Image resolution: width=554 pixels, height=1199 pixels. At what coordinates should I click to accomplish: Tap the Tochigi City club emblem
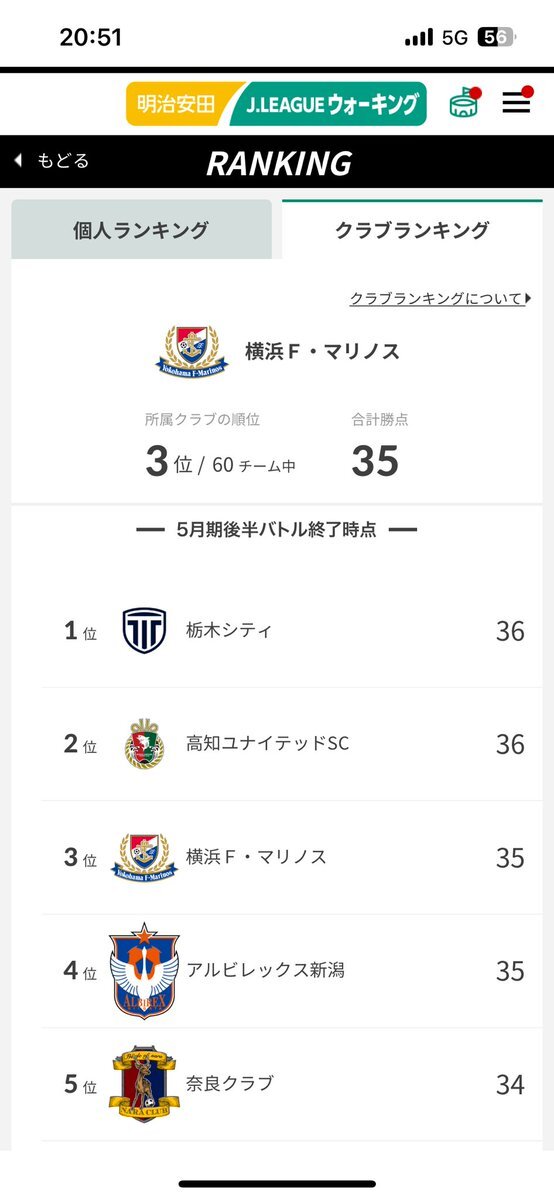pyautogui.click(x=145, y=630)
